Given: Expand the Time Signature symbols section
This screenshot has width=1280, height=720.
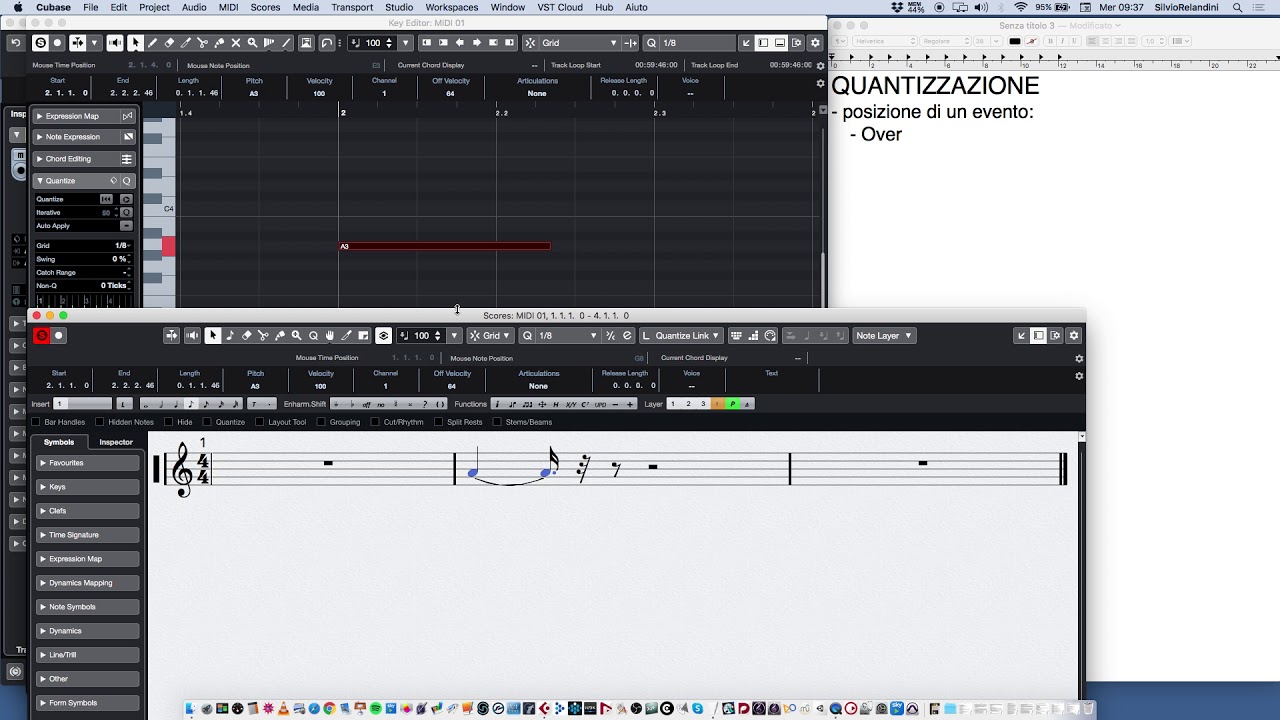Looking at the screenshot, I should 88,535.
